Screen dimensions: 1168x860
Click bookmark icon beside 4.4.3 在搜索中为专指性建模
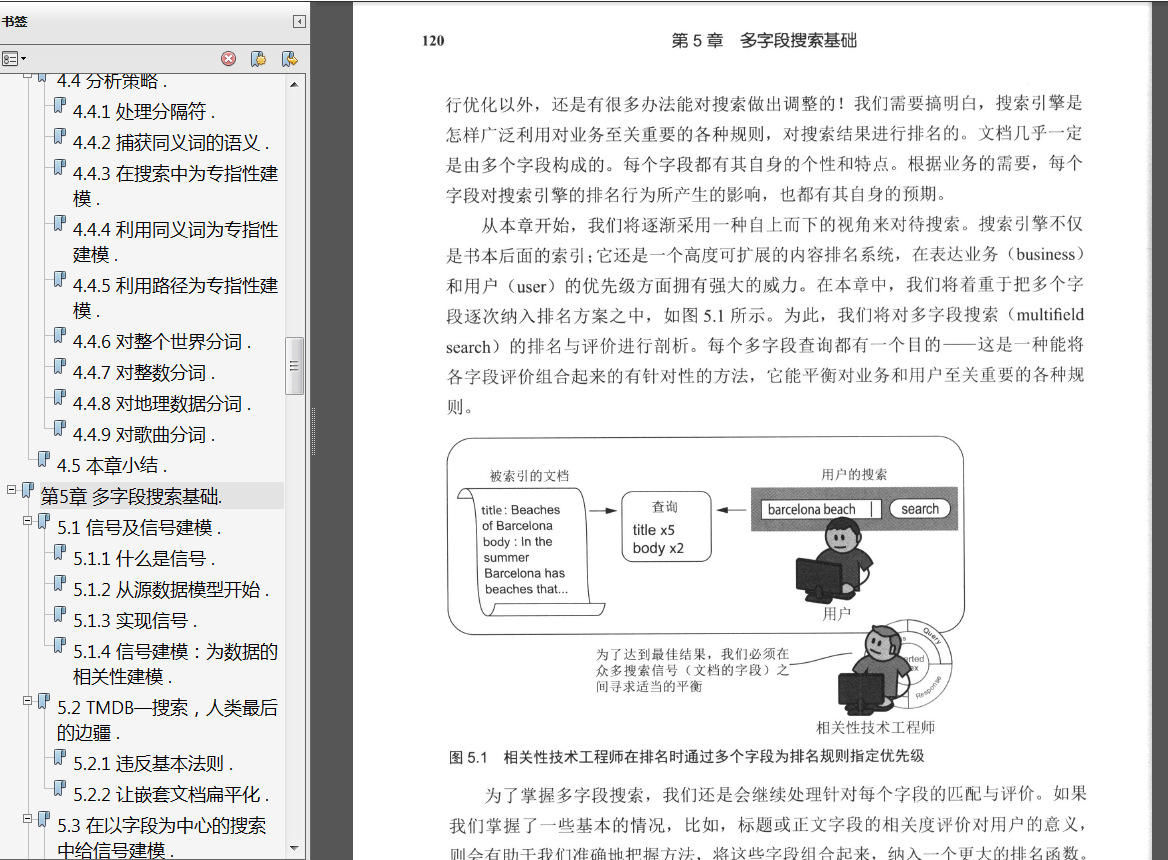click(x=60, y=168)
